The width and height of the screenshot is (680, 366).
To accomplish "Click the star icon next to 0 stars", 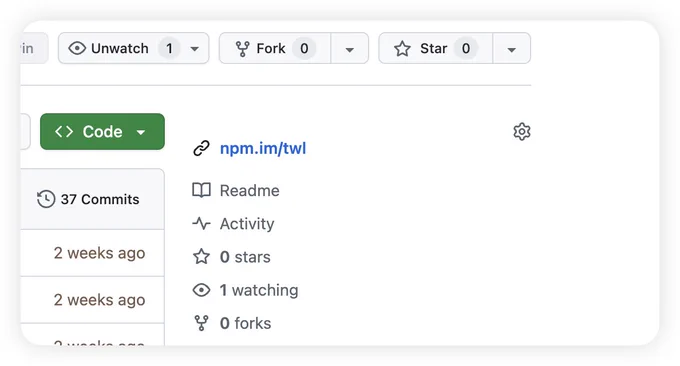I will (x=201, y=256).
